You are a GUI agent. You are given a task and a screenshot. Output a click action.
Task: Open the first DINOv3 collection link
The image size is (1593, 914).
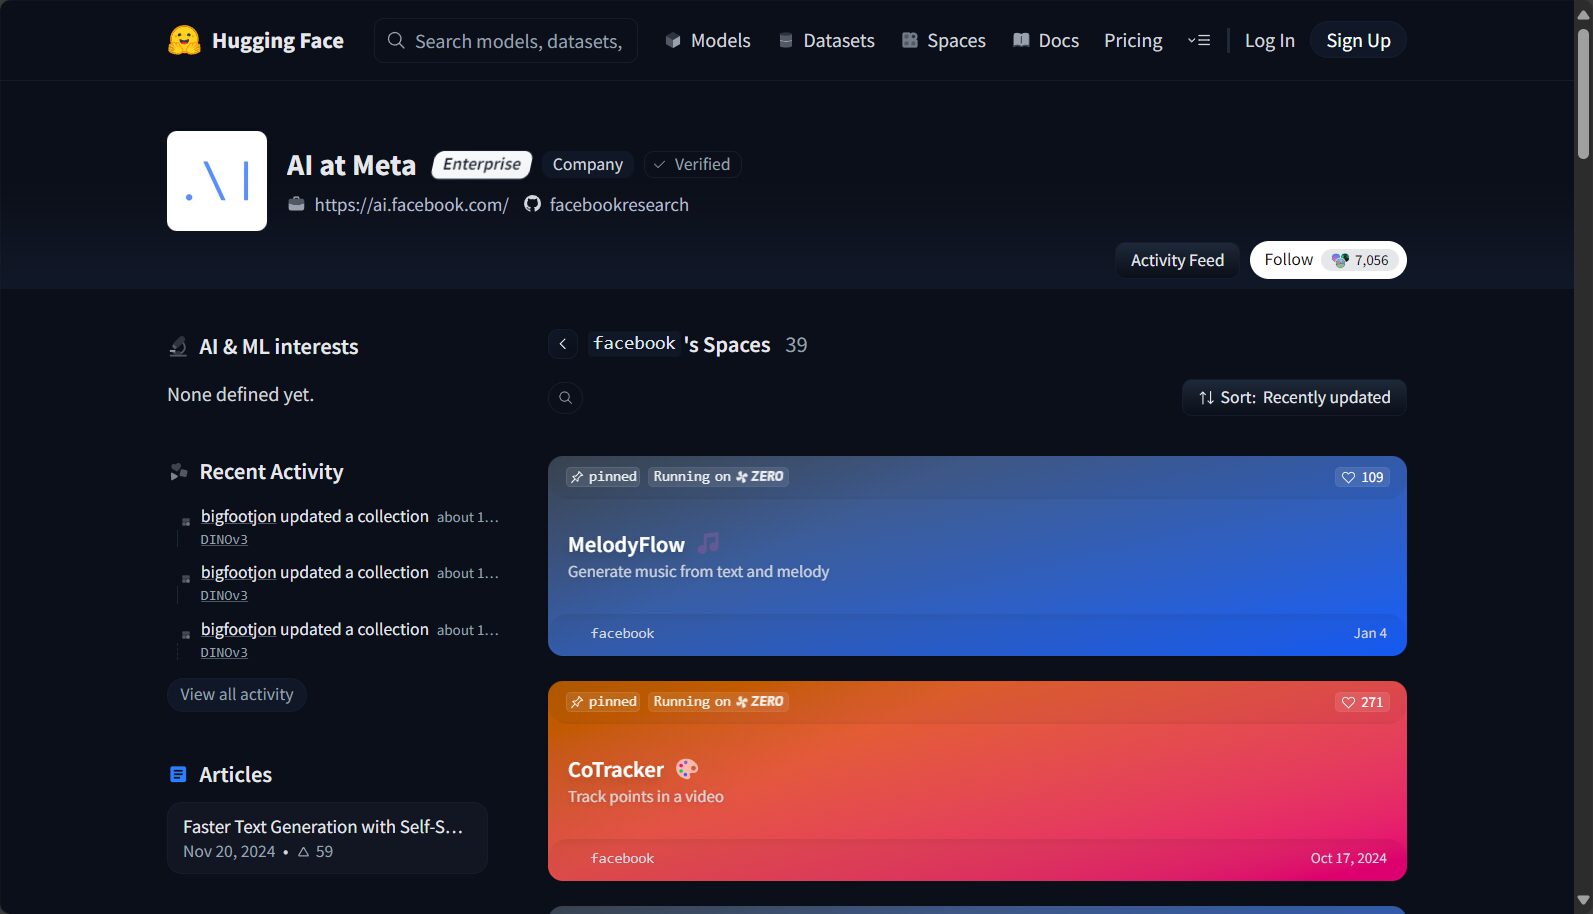(224, 540)
